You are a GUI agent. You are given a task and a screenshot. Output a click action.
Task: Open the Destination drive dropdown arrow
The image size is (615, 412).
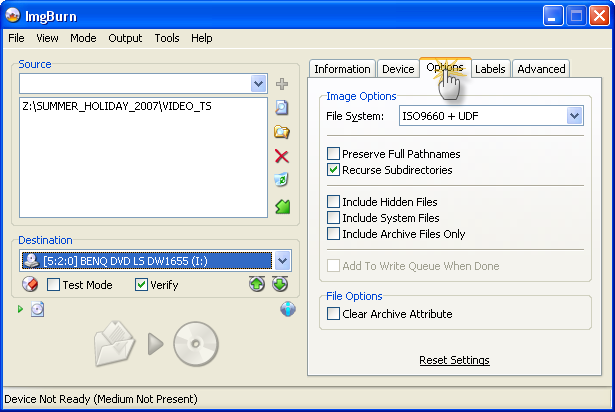point(282,261)
